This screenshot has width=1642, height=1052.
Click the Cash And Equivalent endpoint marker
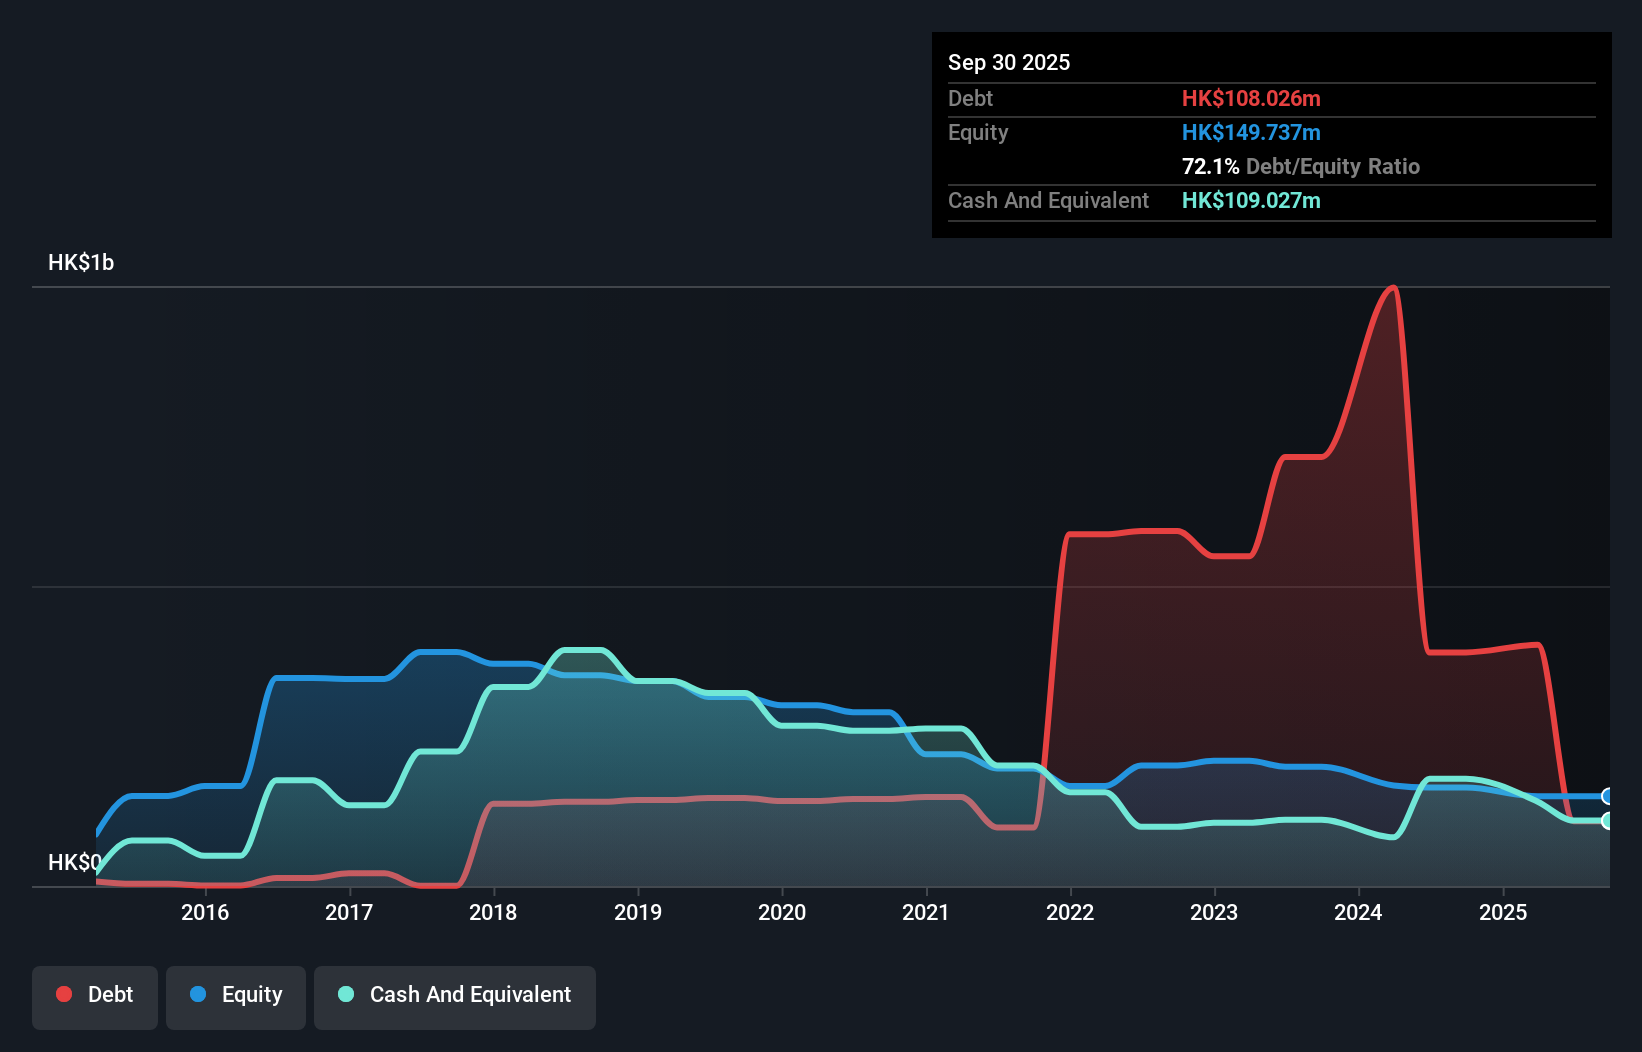pos(1608,820)
